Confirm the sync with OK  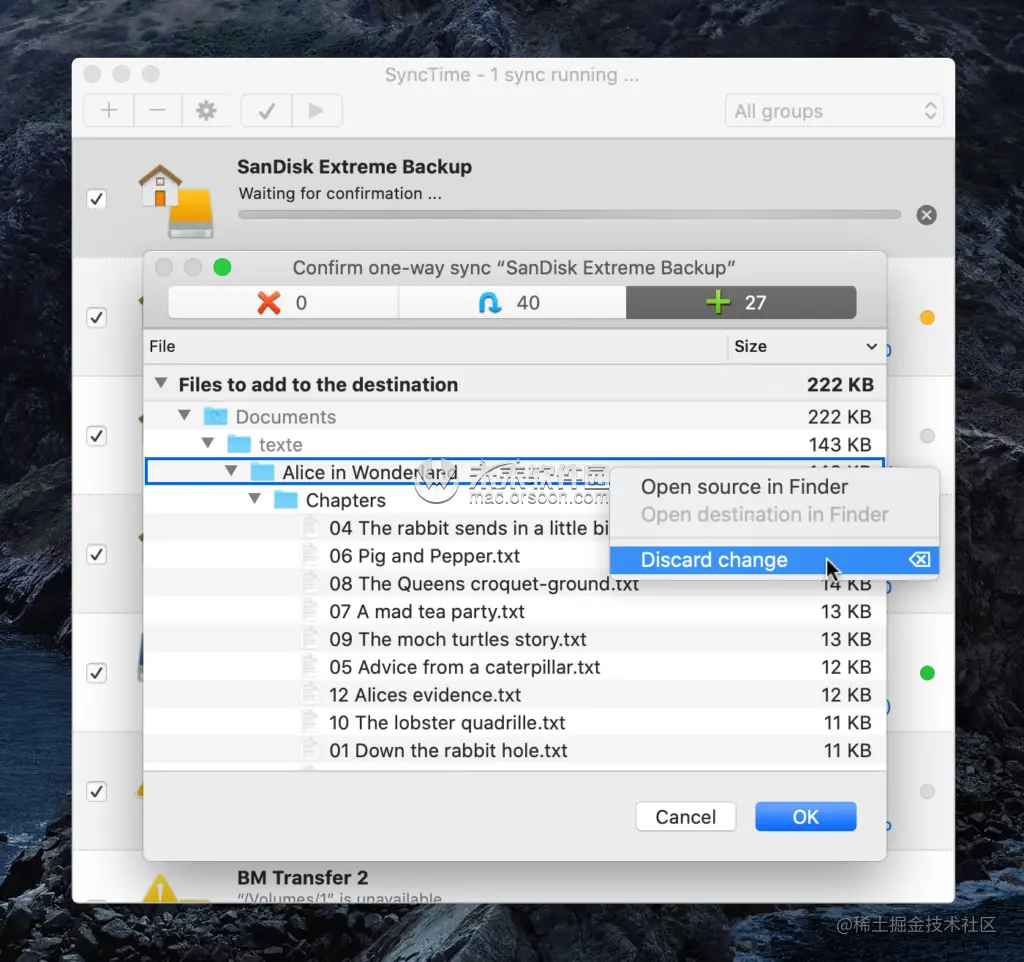tap(805, 817)
